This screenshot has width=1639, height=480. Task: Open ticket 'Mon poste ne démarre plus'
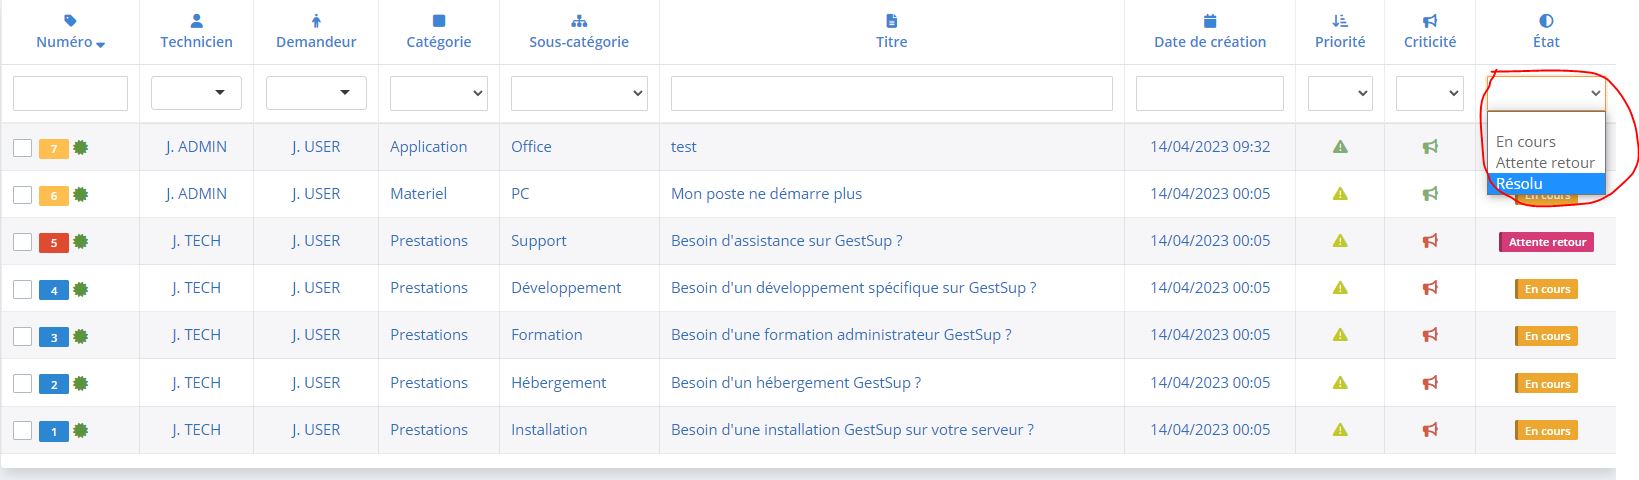point(766,194)
